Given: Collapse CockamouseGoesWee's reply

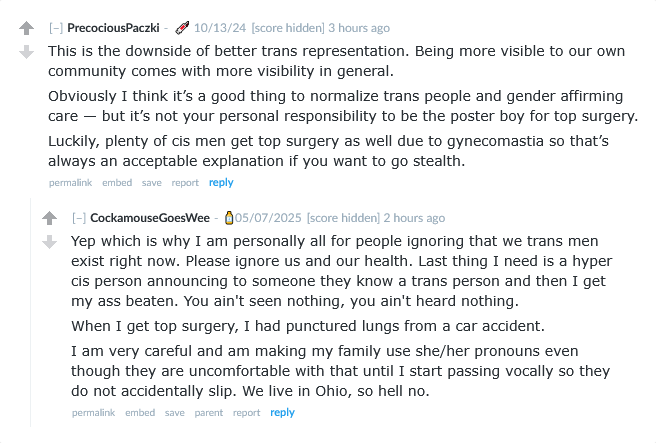Looking at the screenshot, I should (x=79, y=218).
